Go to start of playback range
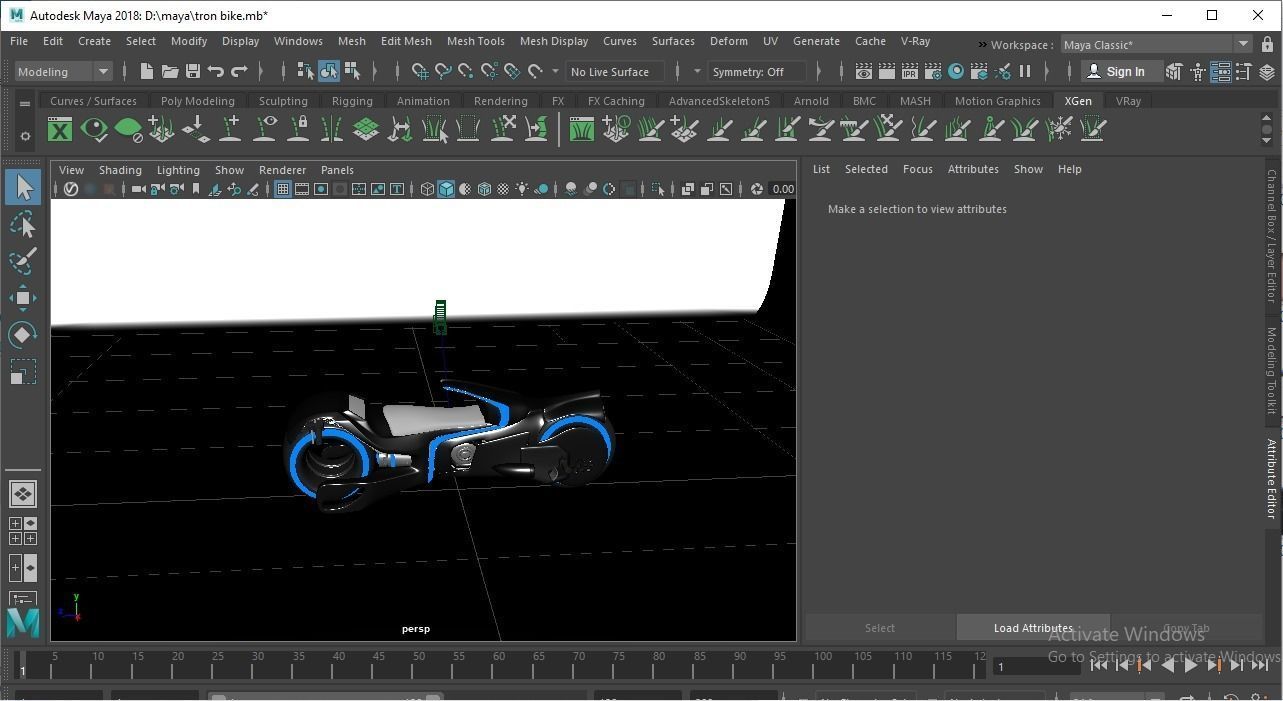The height and width of the screenshot is (701, 1283). 1099,665
